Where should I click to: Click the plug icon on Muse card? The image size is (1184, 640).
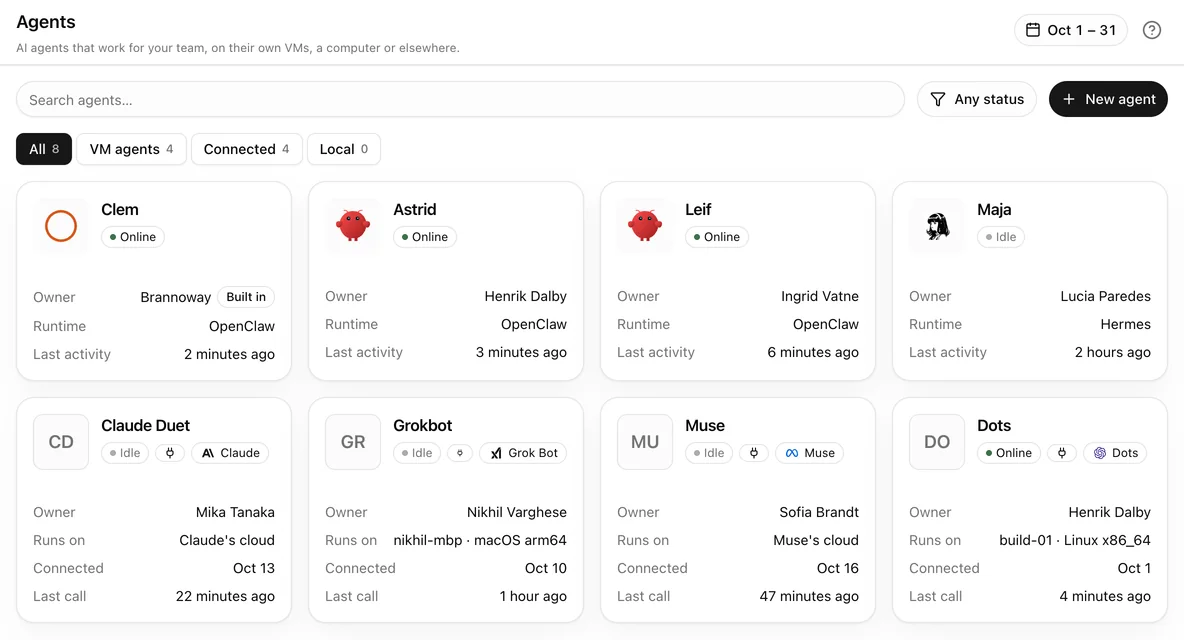pos(754,453)
